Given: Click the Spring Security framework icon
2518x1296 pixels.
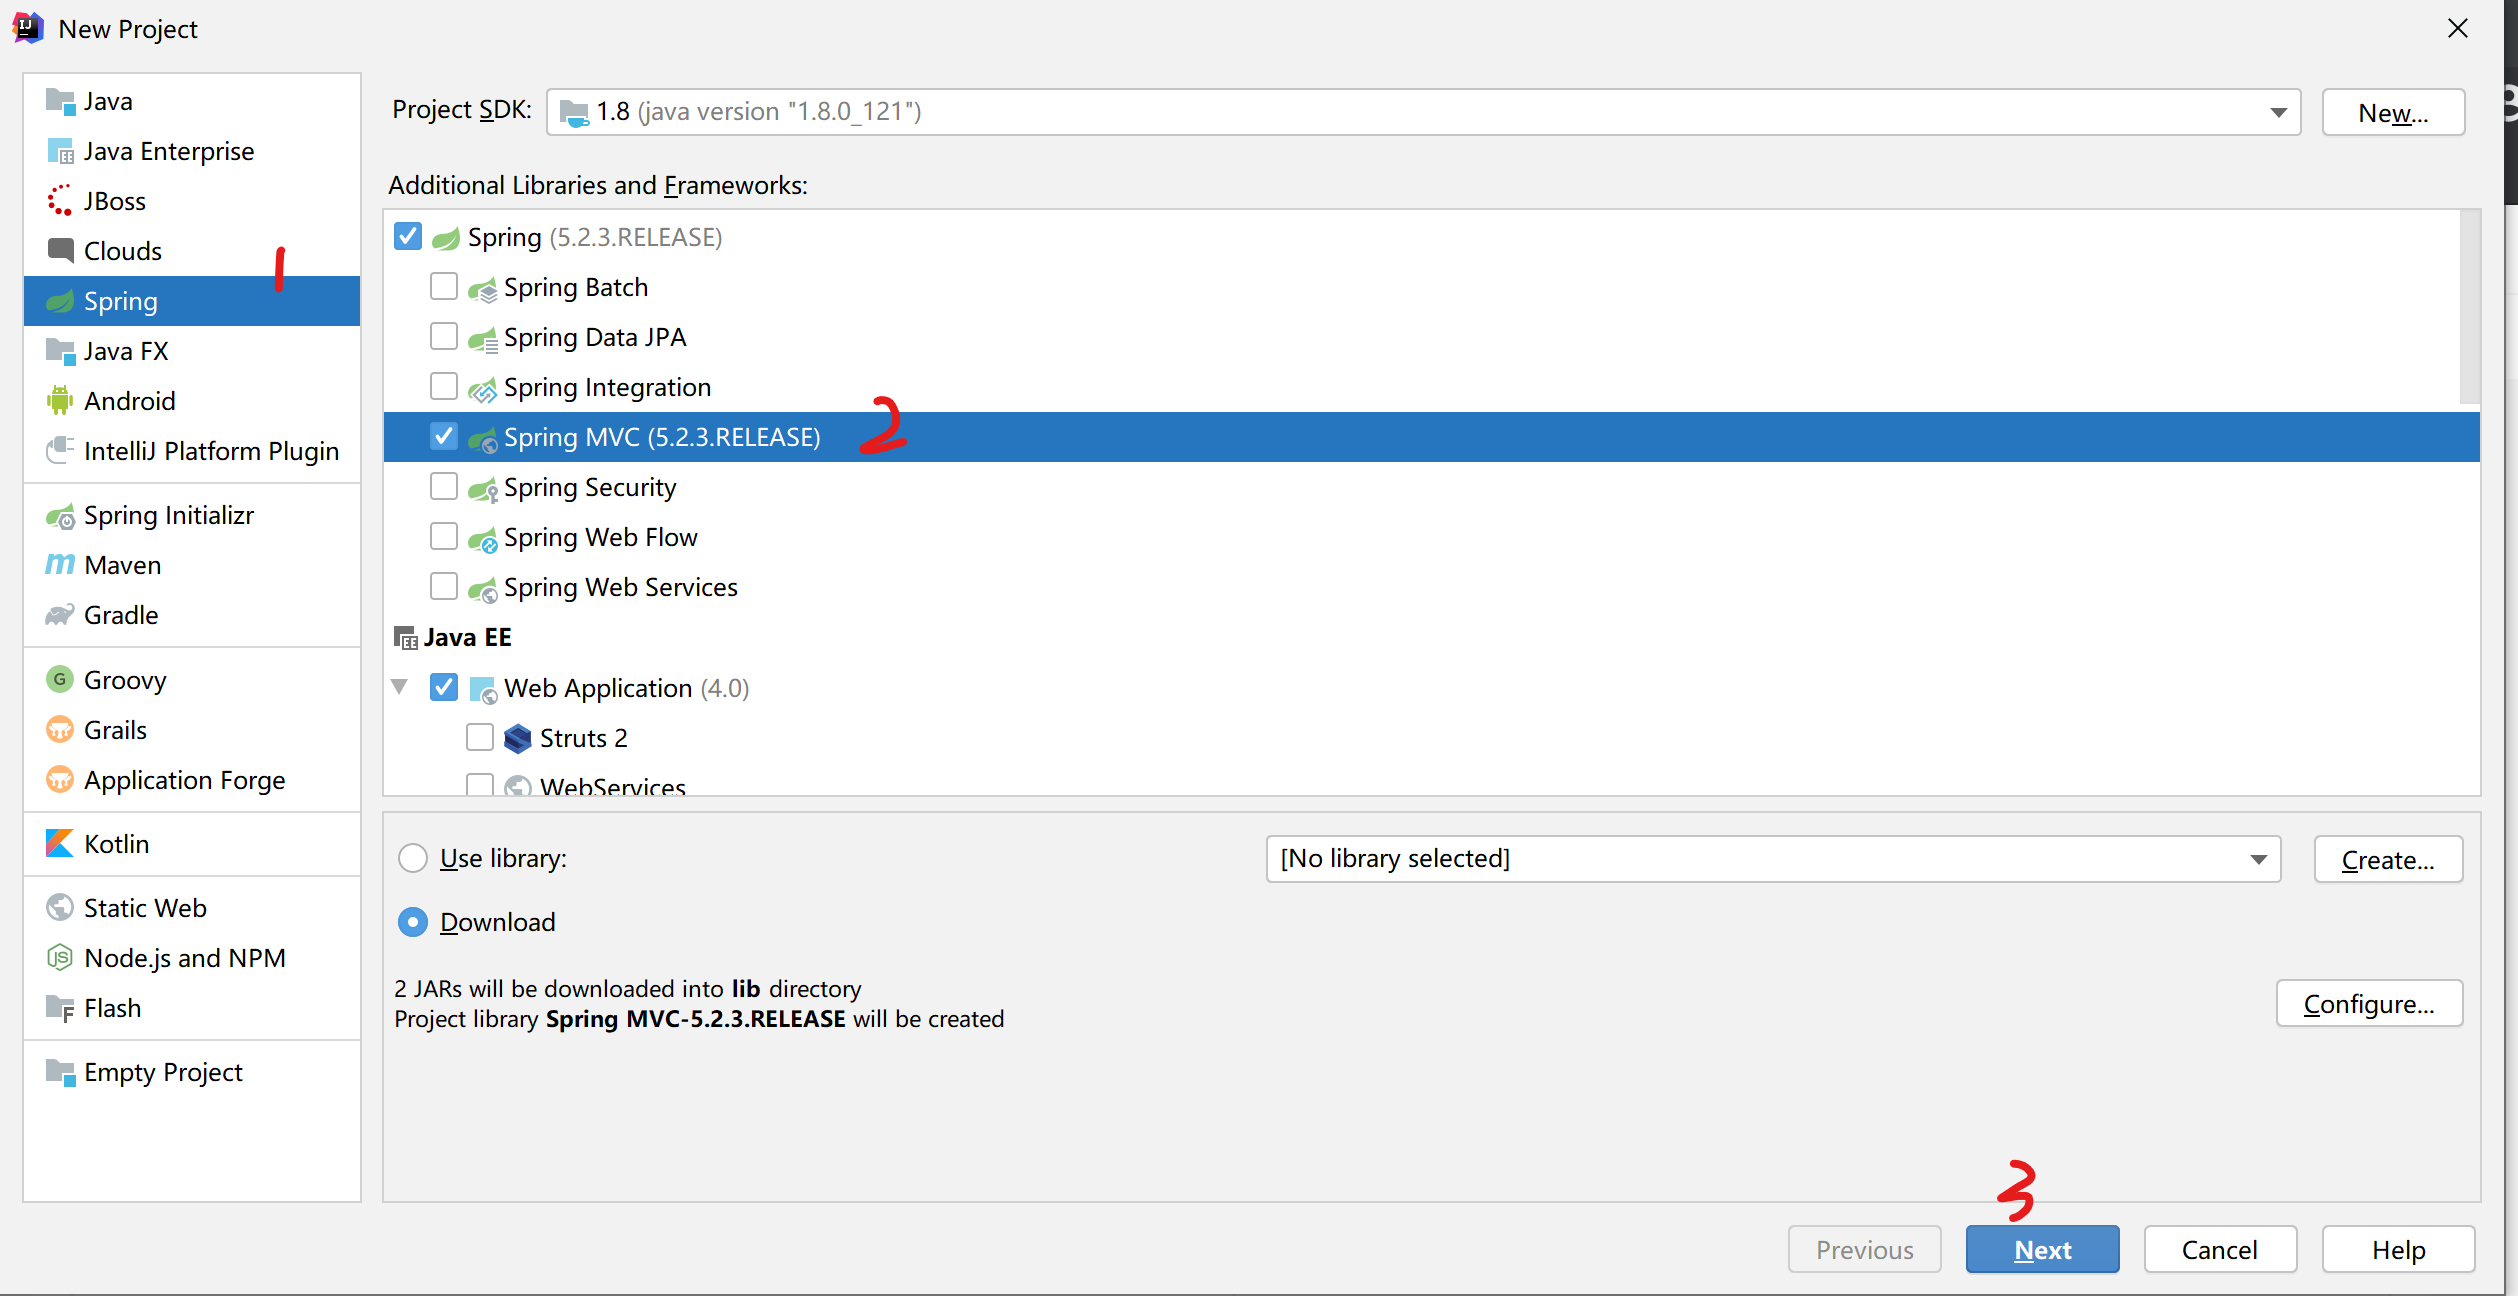Looking at the screenshot, I should click(482, 489).
